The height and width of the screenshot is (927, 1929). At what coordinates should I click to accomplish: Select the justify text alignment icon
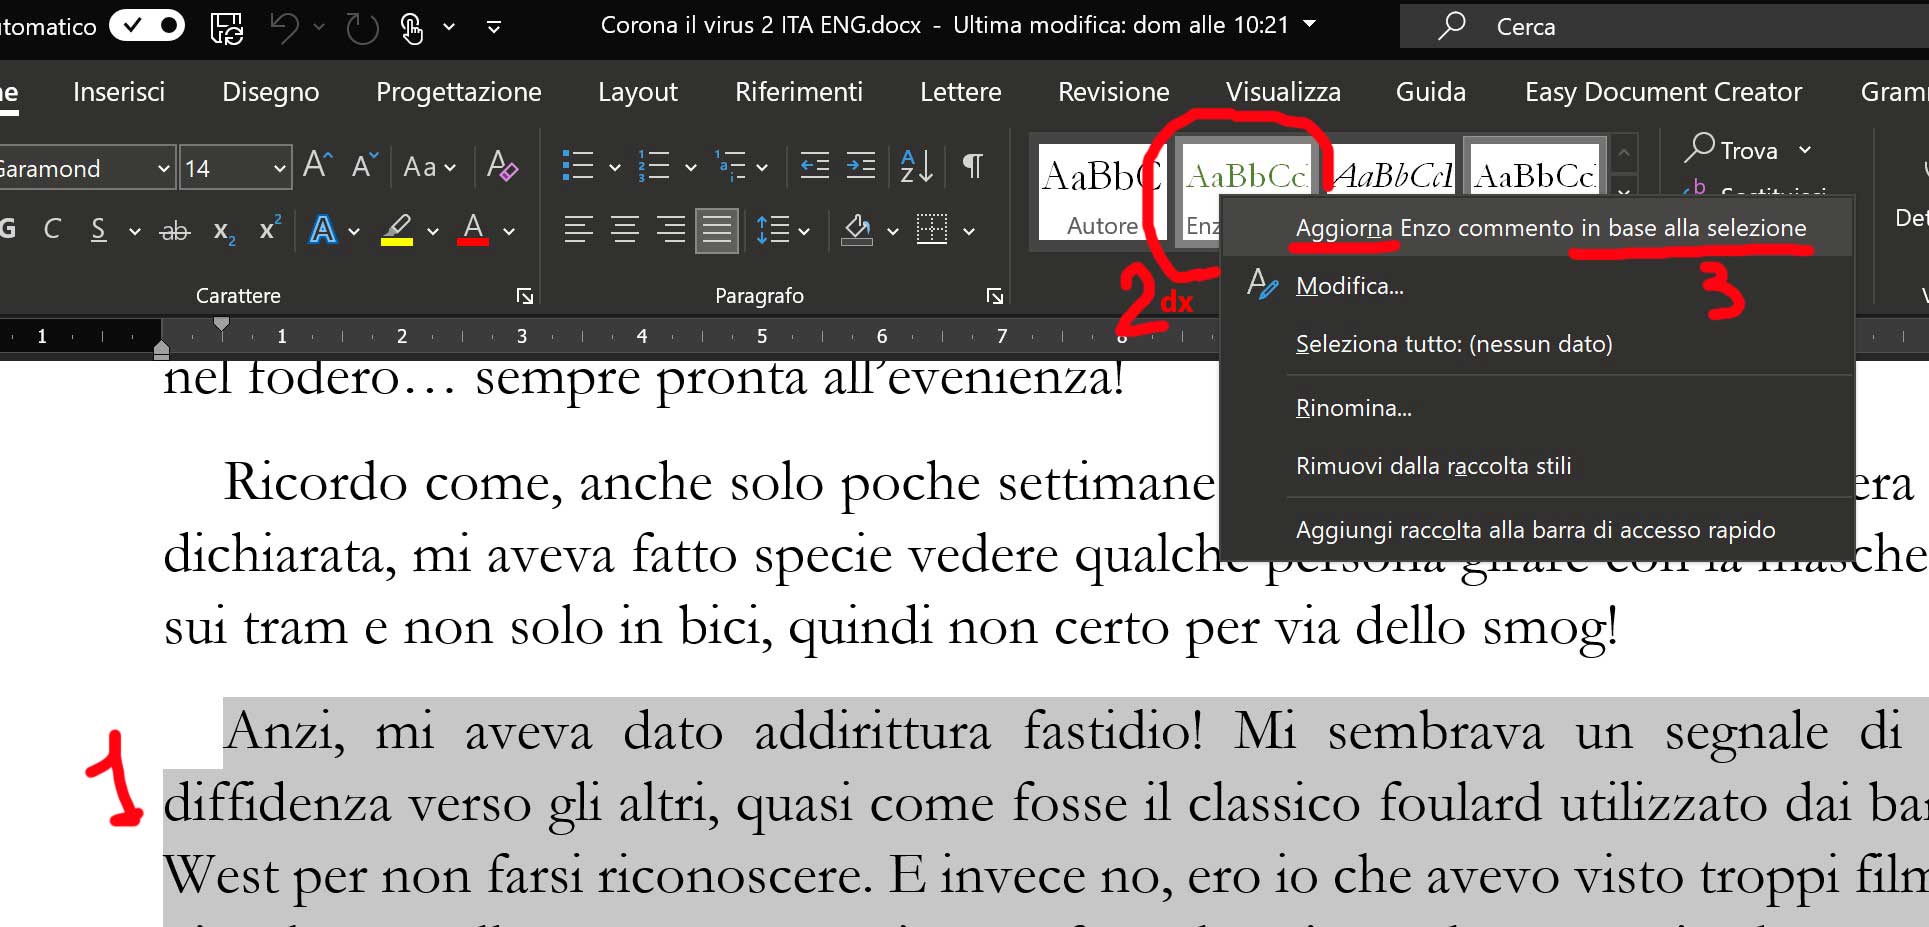717,231
